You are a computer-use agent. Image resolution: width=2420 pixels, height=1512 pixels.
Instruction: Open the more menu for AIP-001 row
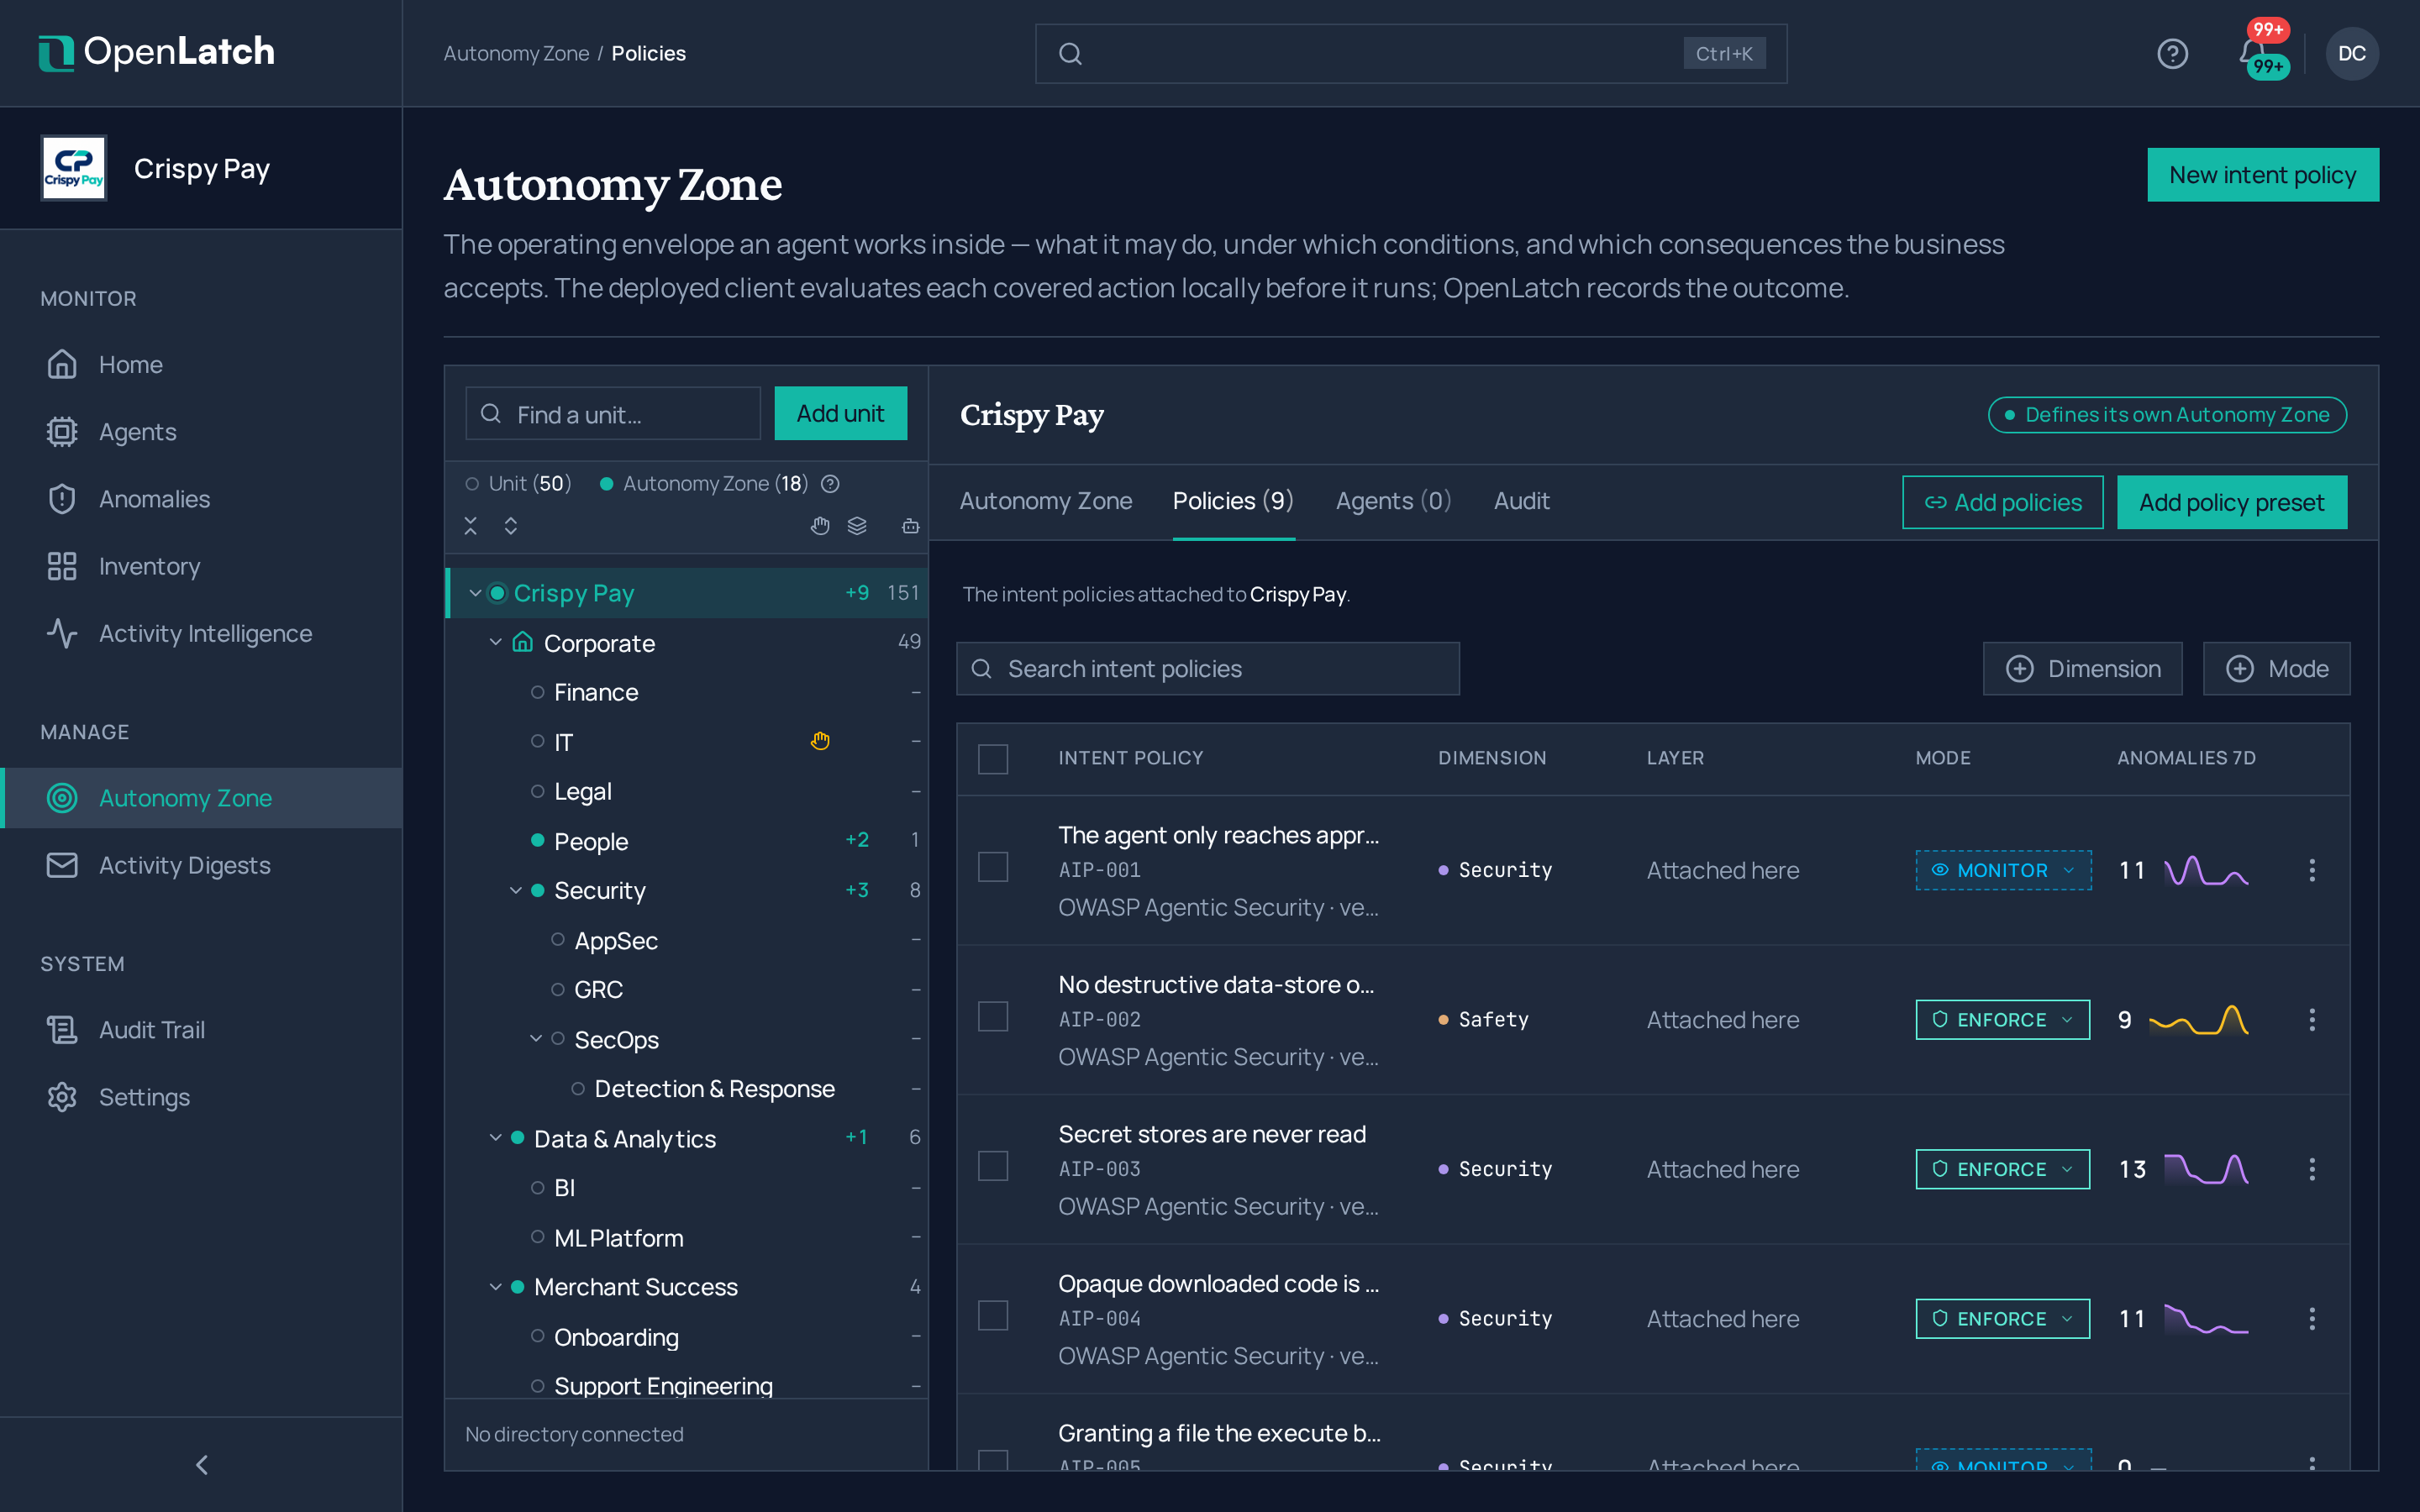click(2312, 870)
